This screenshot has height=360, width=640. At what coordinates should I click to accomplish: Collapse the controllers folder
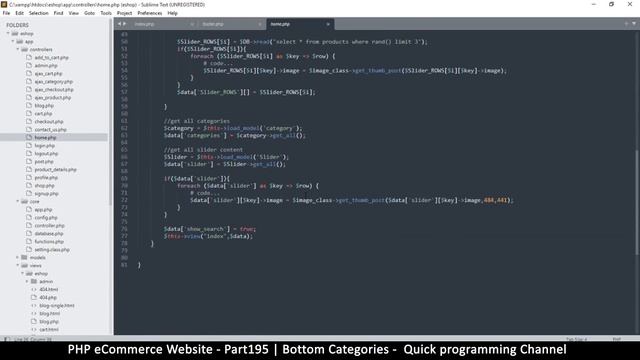point(18,49)
